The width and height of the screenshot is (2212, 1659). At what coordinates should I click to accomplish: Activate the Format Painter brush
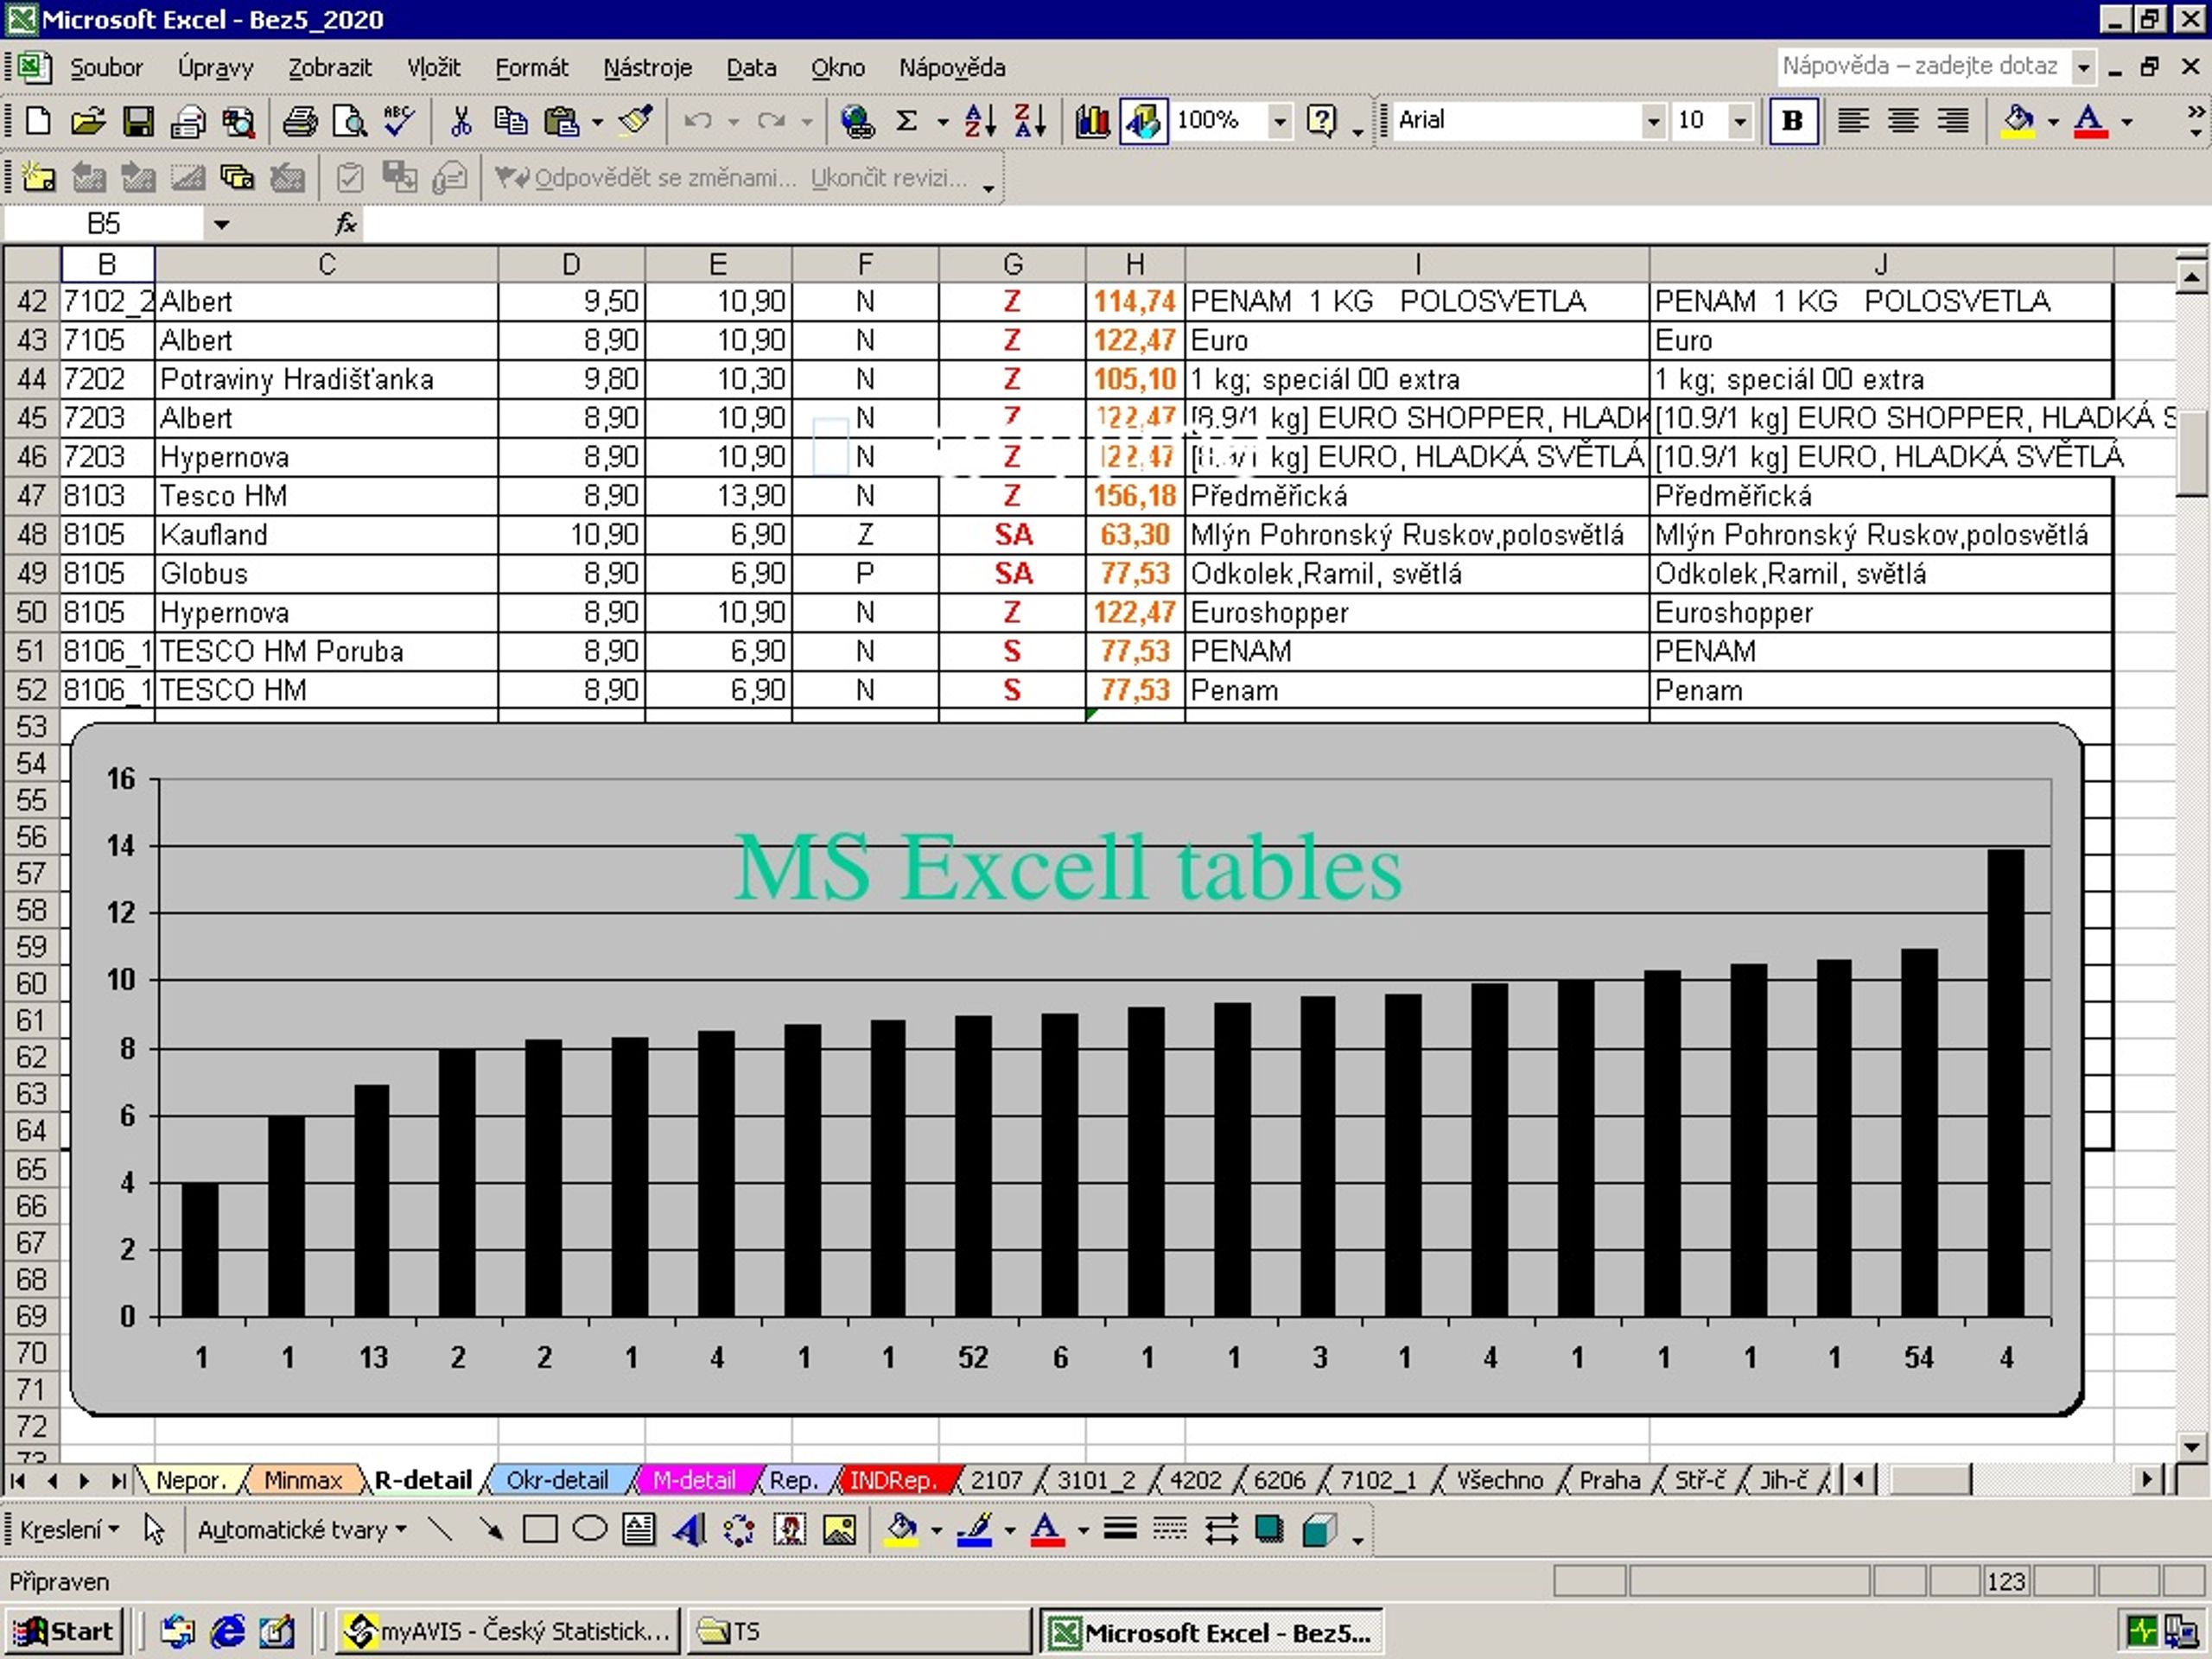pyautogui.click(x=636, y=121)
